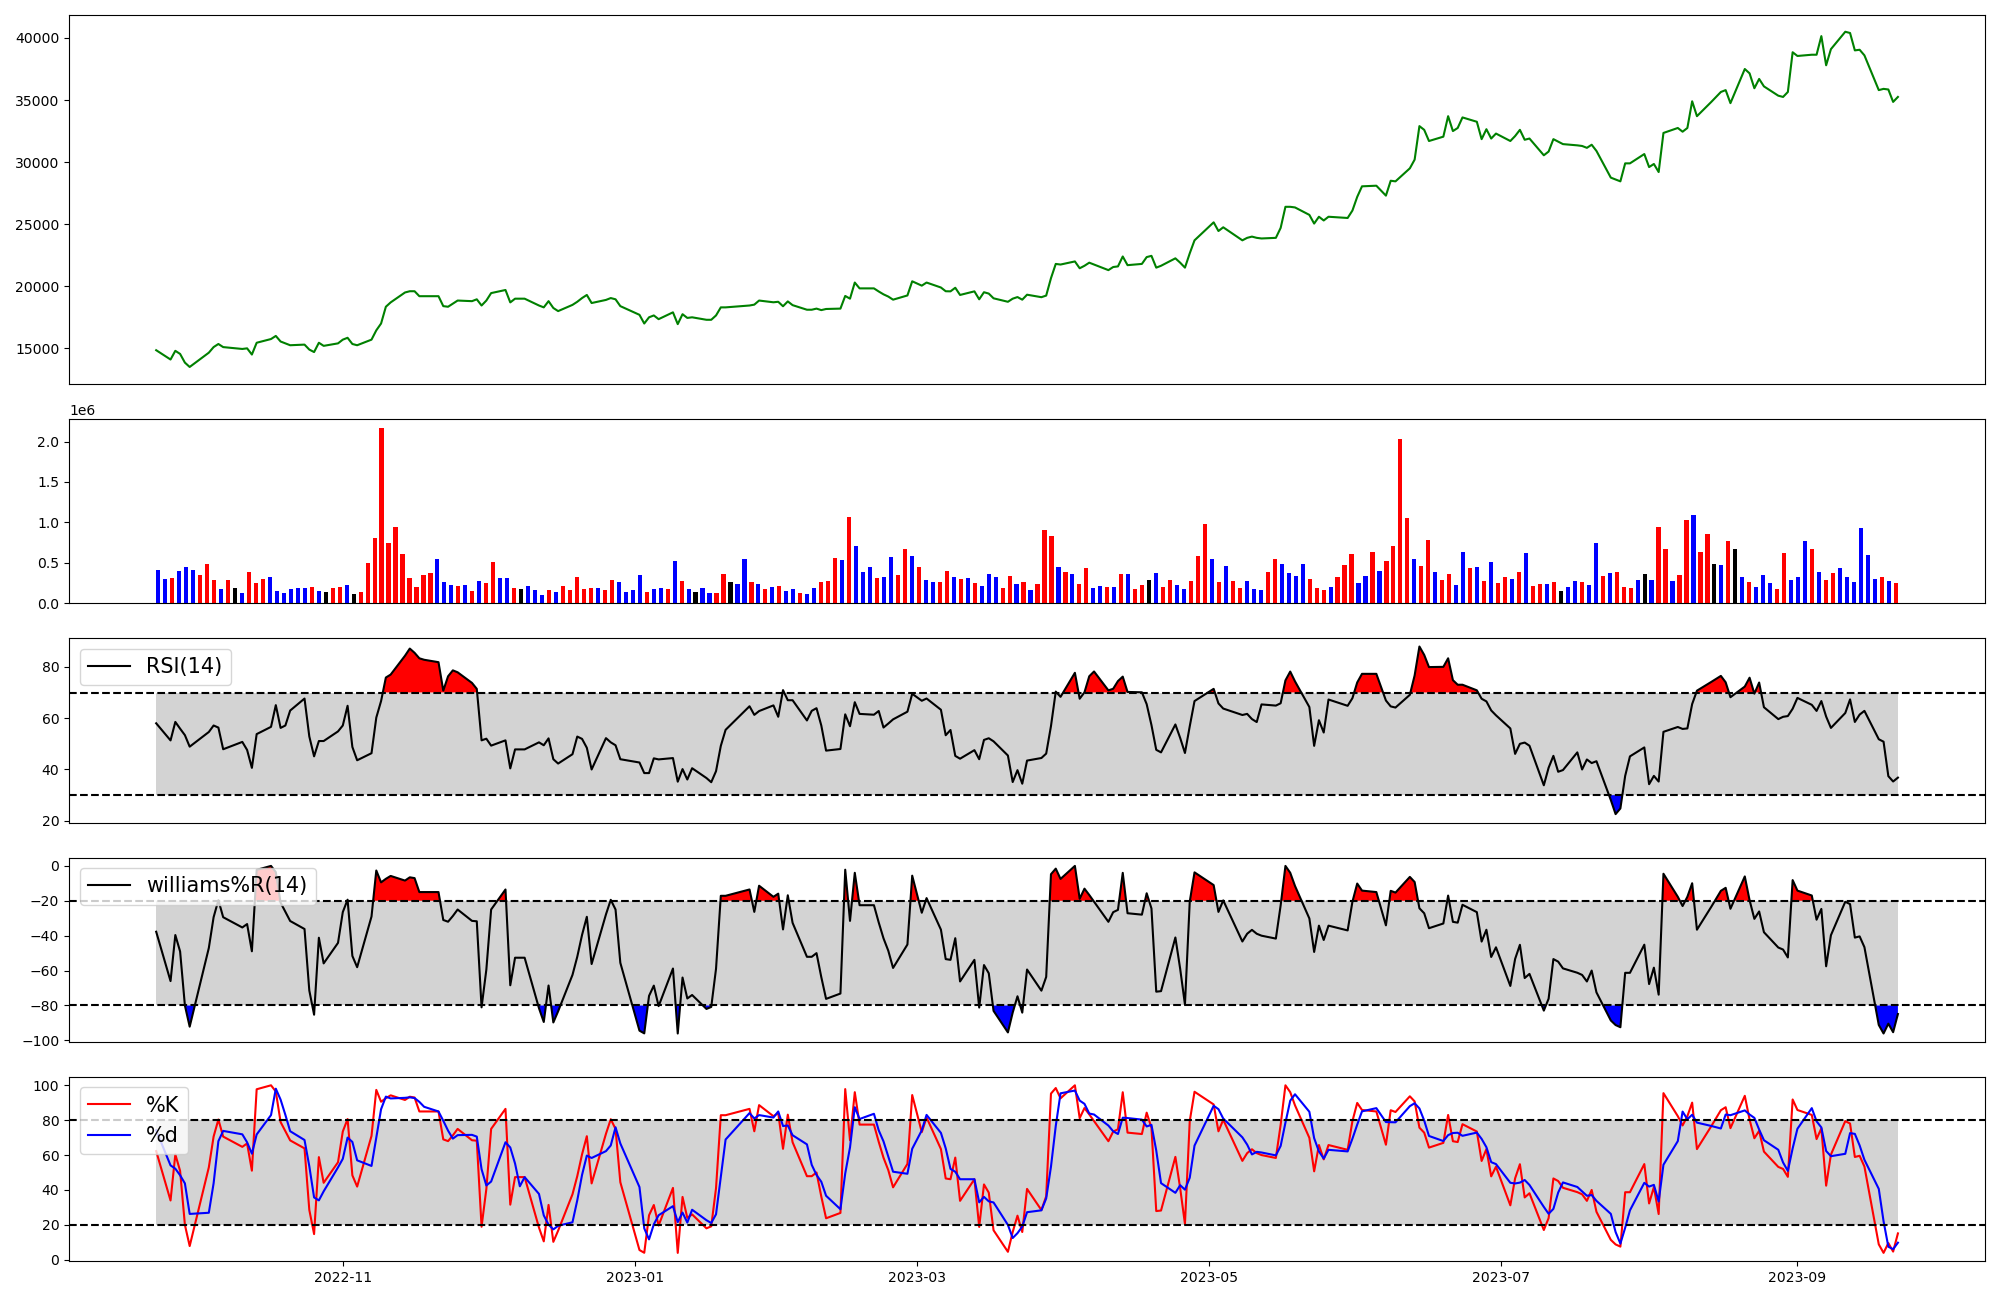Click the tall red volume bar in June 2023
2000x1300 pixels.
(x=1400, y=520)
